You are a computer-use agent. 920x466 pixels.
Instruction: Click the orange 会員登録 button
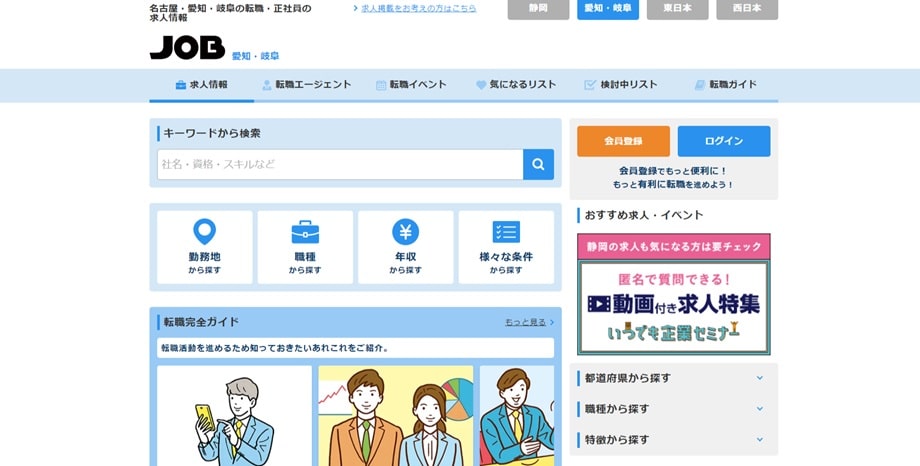pyautogui.click(x=623, y=141)
